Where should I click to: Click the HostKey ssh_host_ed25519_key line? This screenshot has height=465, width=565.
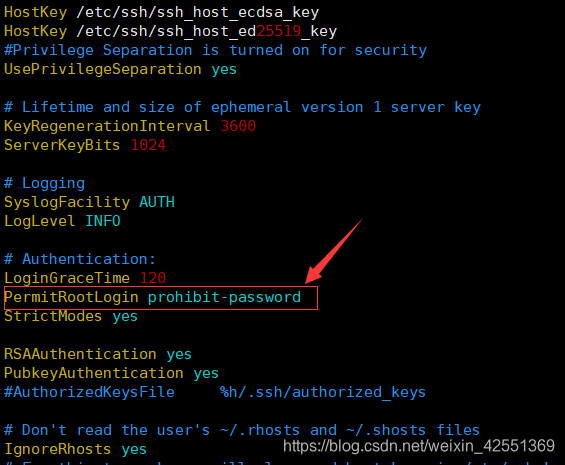(x=170, y=32)
